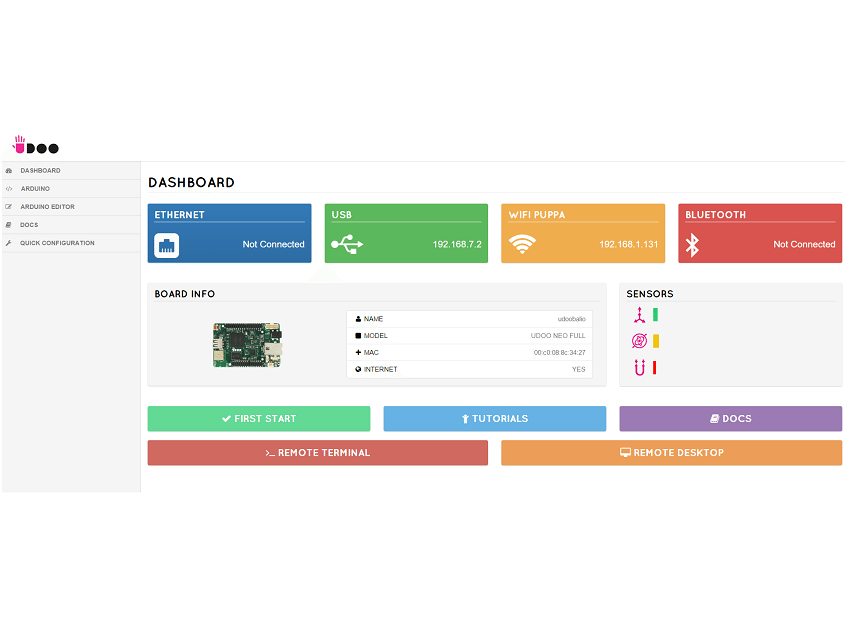
Task: Click Ethernet Not Connected status text
Action: 274,244
